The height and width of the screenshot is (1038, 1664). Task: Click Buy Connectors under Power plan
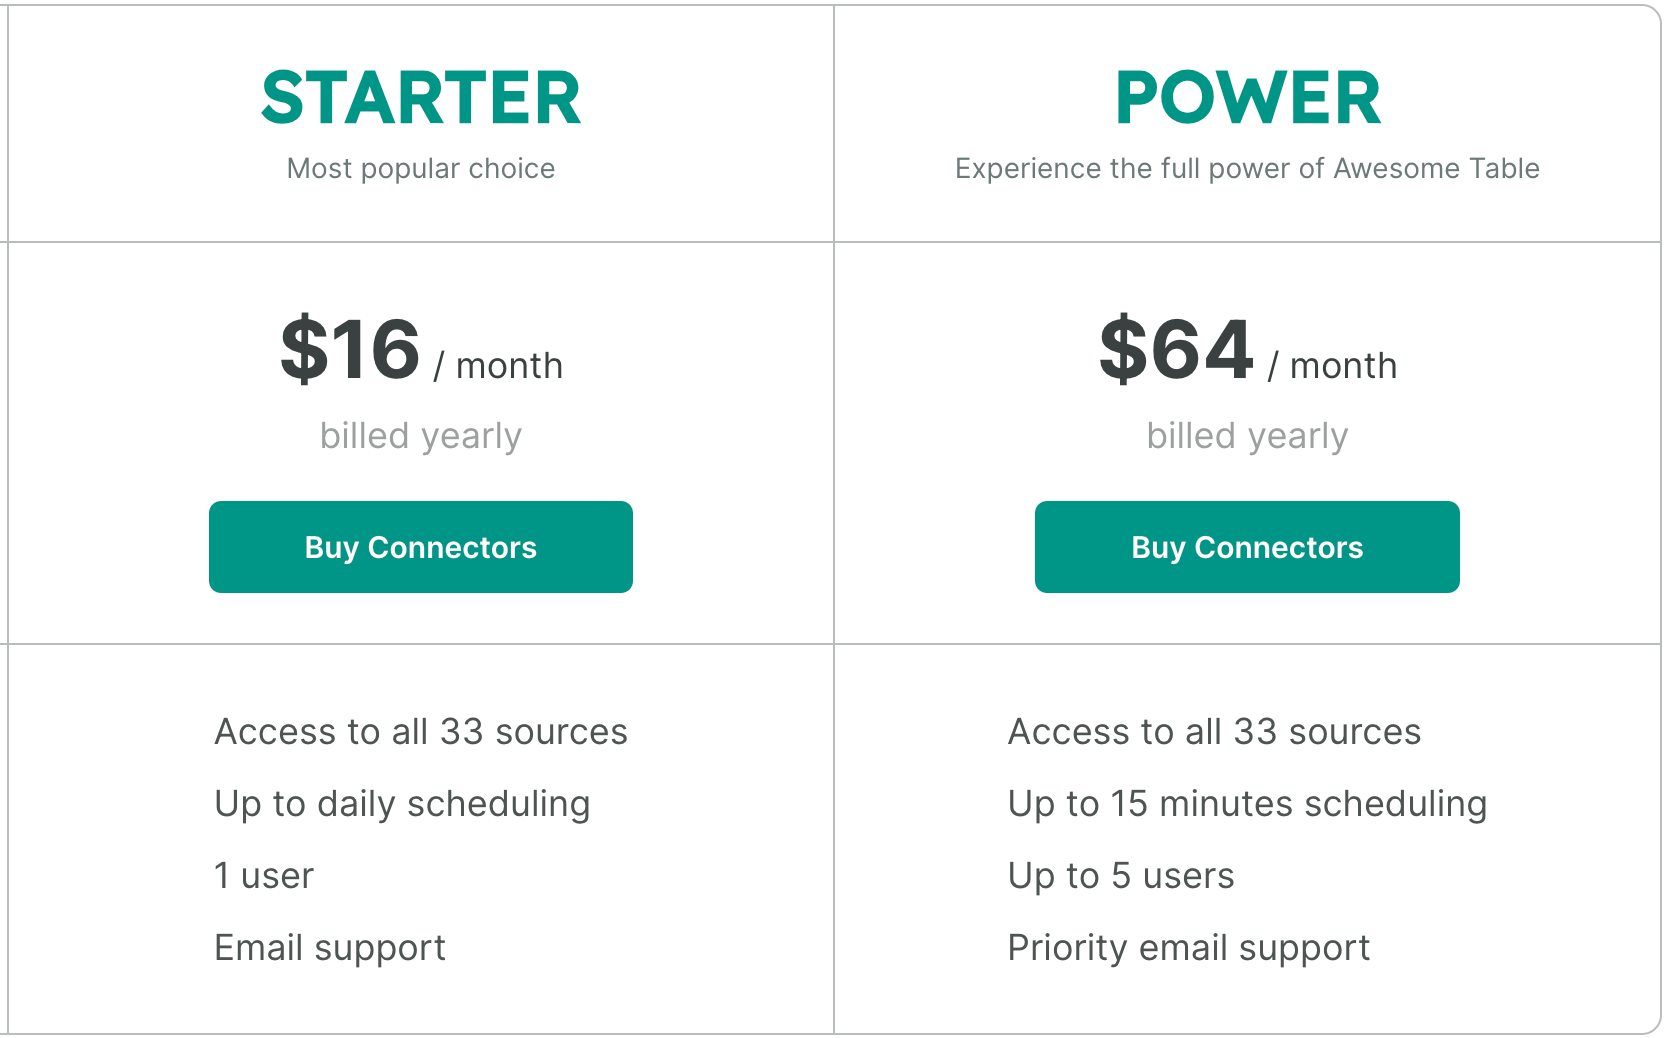[x=1247, y=547]
